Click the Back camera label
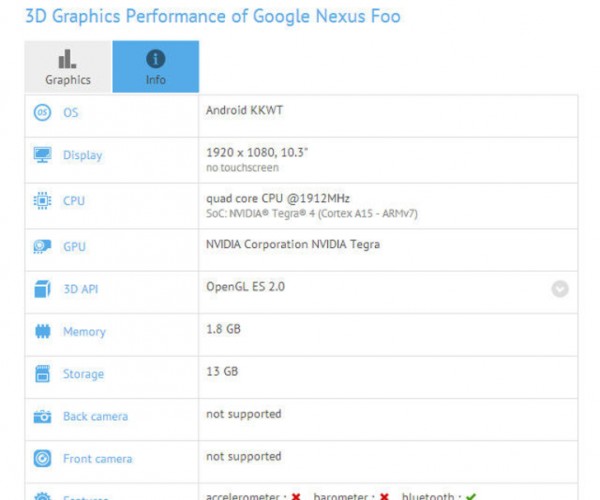600x500 pixels. click(x=96, y=416)
